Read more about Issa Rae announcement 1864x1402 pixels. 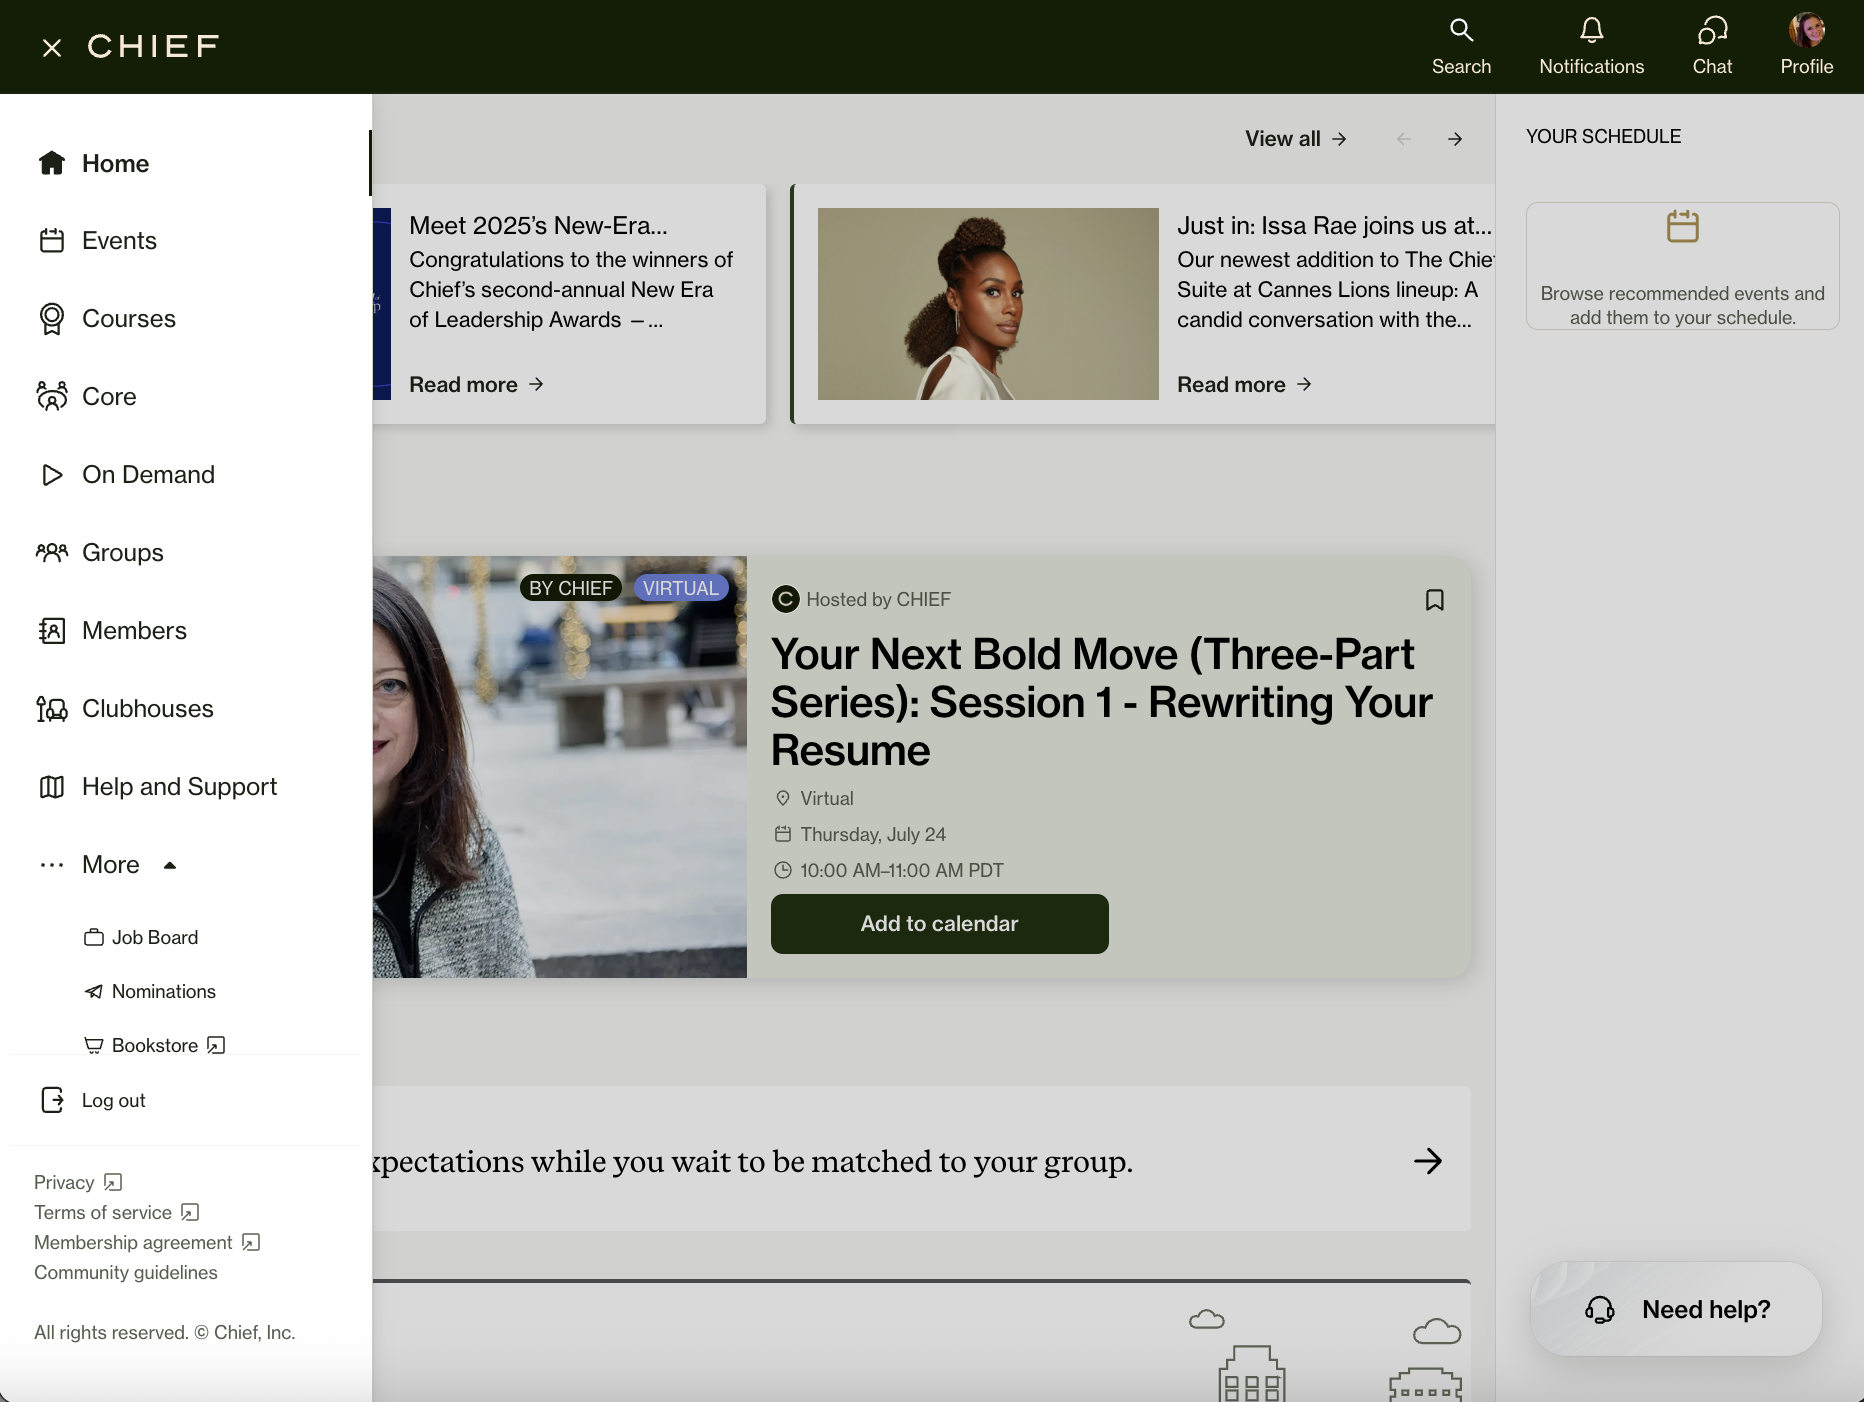point(1244,385)
